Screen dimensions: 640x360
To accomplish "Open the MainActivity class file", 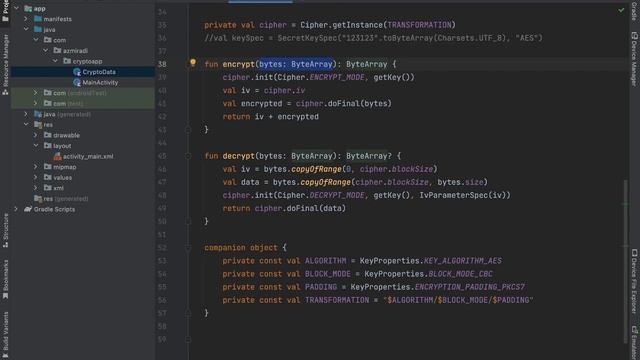I will pyautogui.click(x=100, y=82).
